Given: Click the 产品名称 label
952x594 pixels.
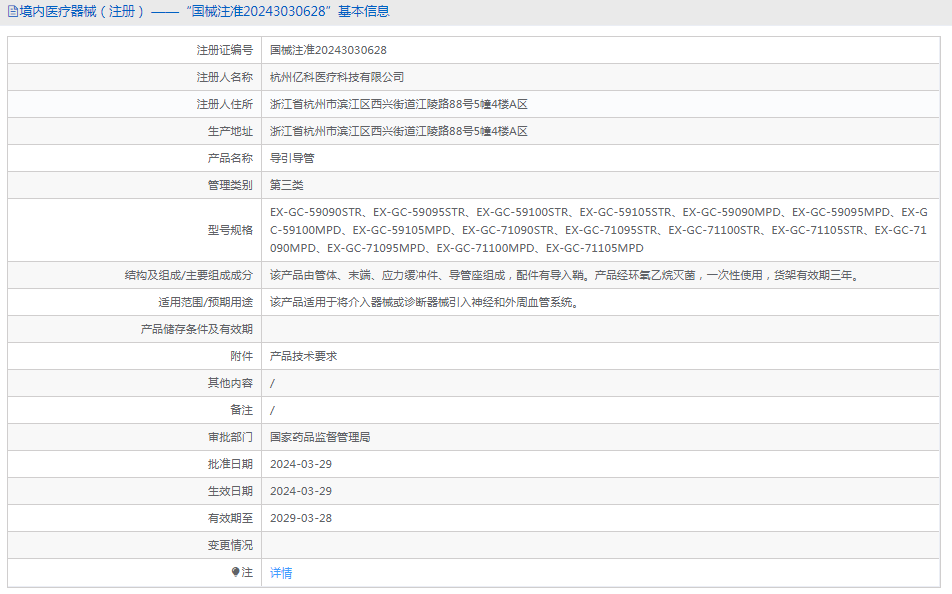Looking at the screenshot, I should (230, 158).
